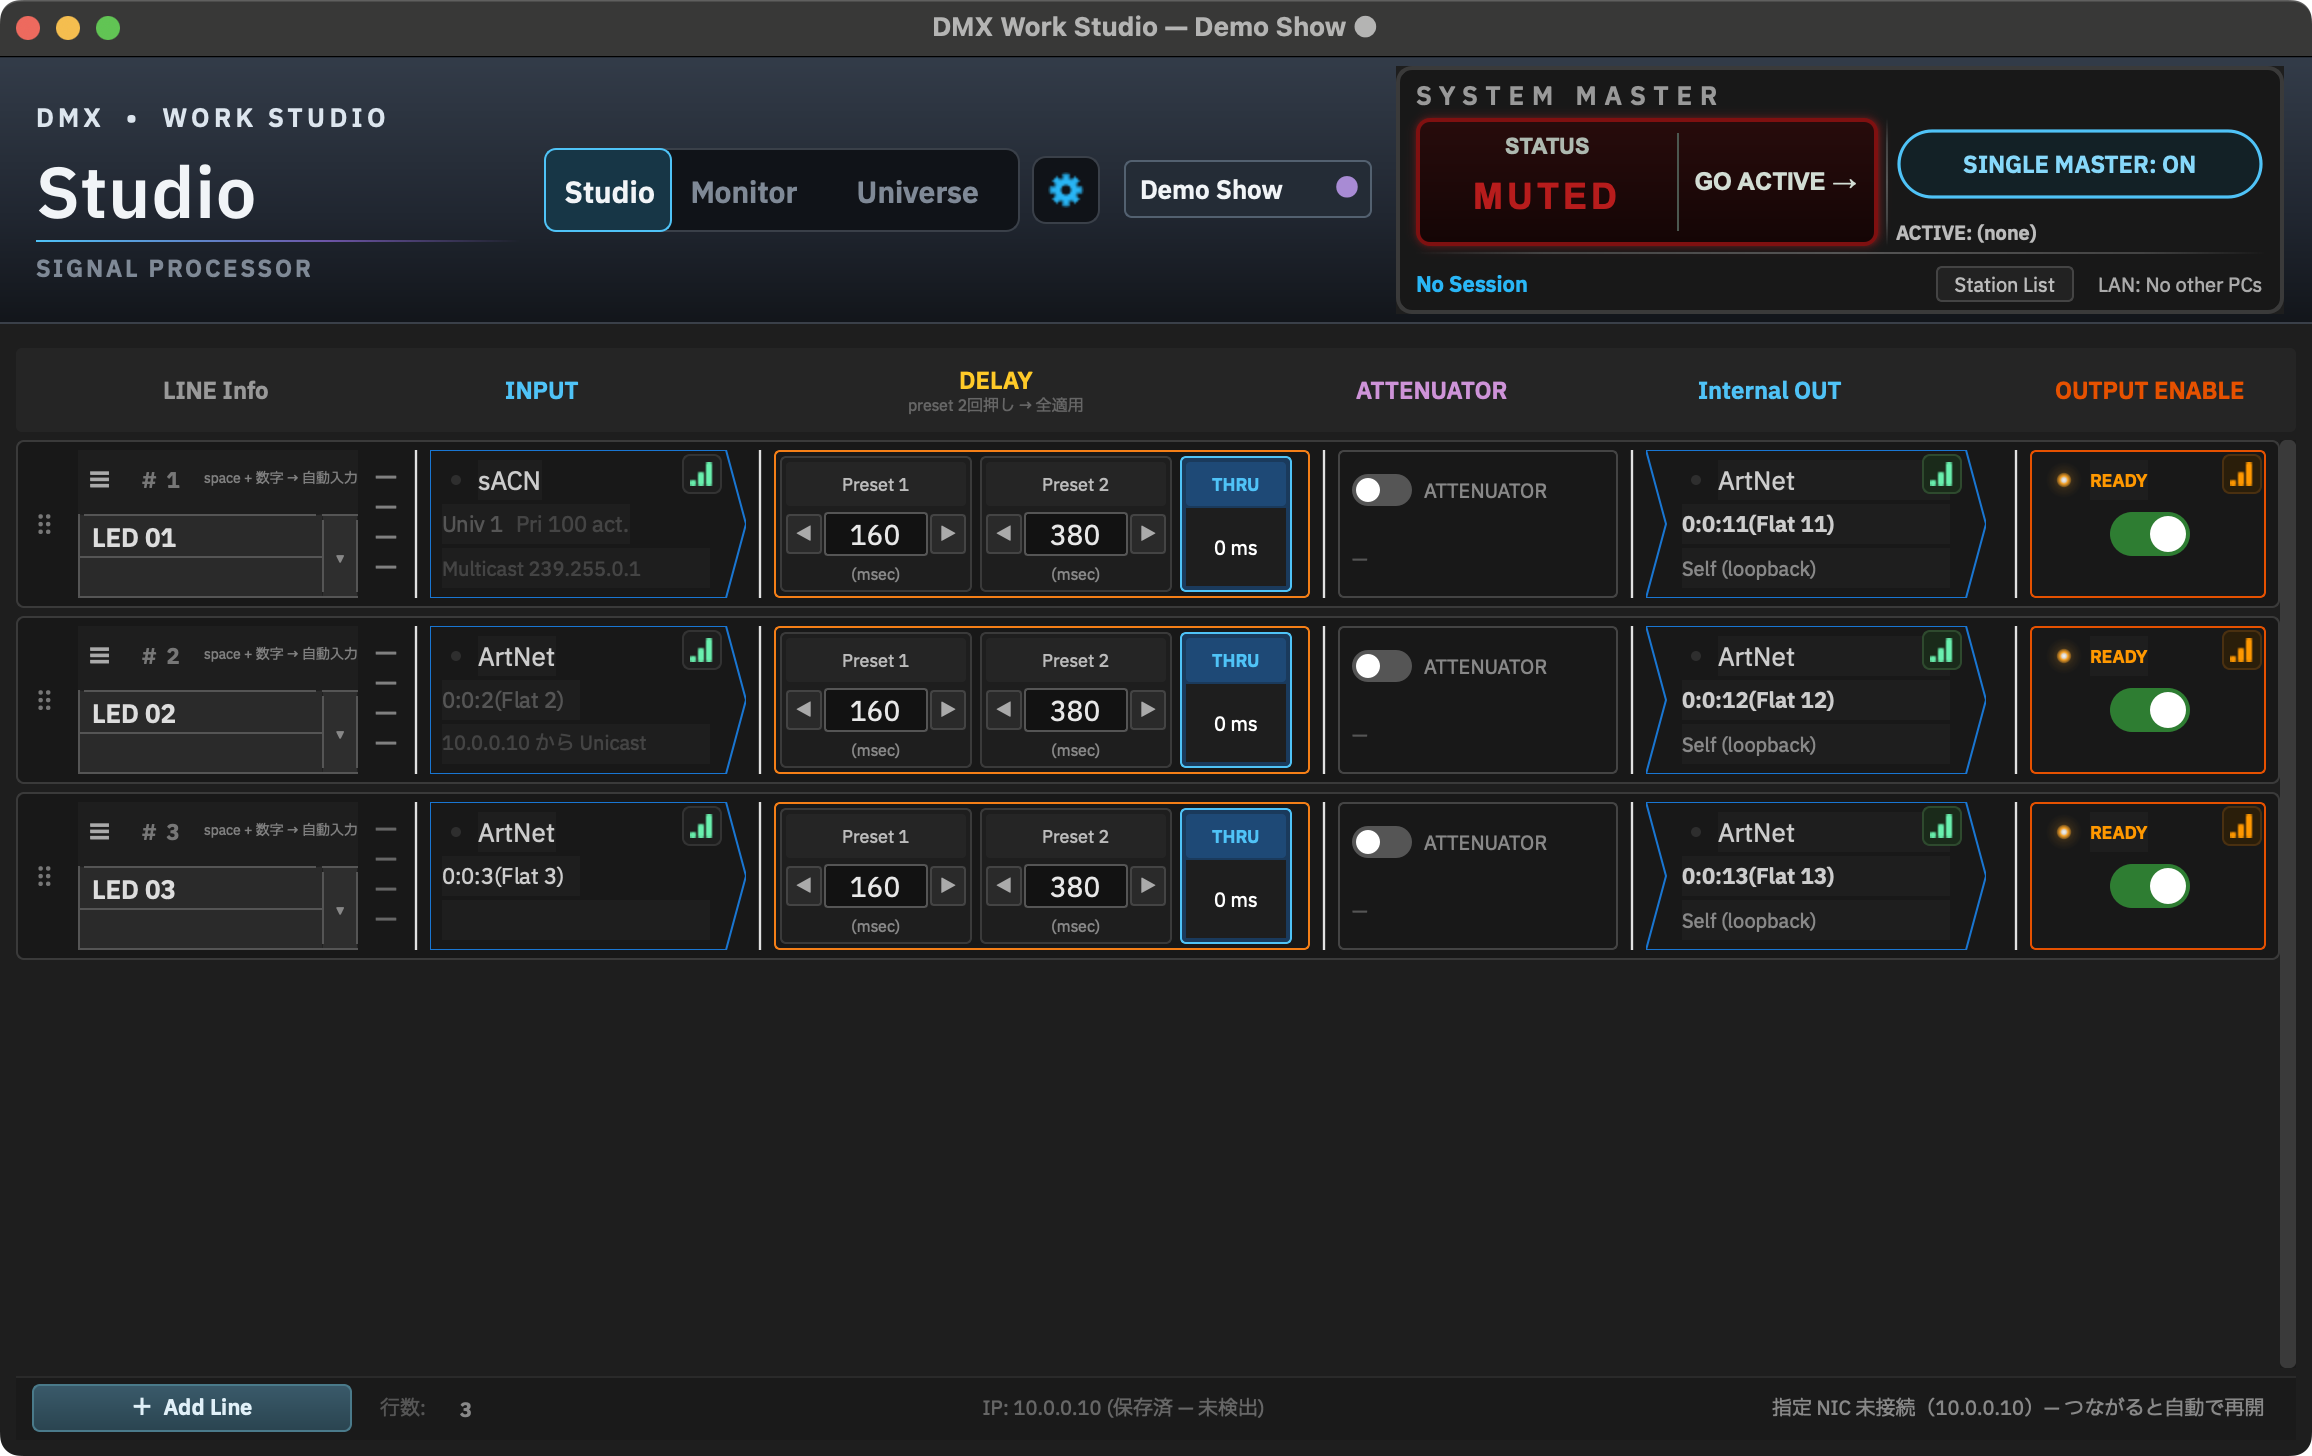Grab the LED 02 row drag handle

coord(44,700)
